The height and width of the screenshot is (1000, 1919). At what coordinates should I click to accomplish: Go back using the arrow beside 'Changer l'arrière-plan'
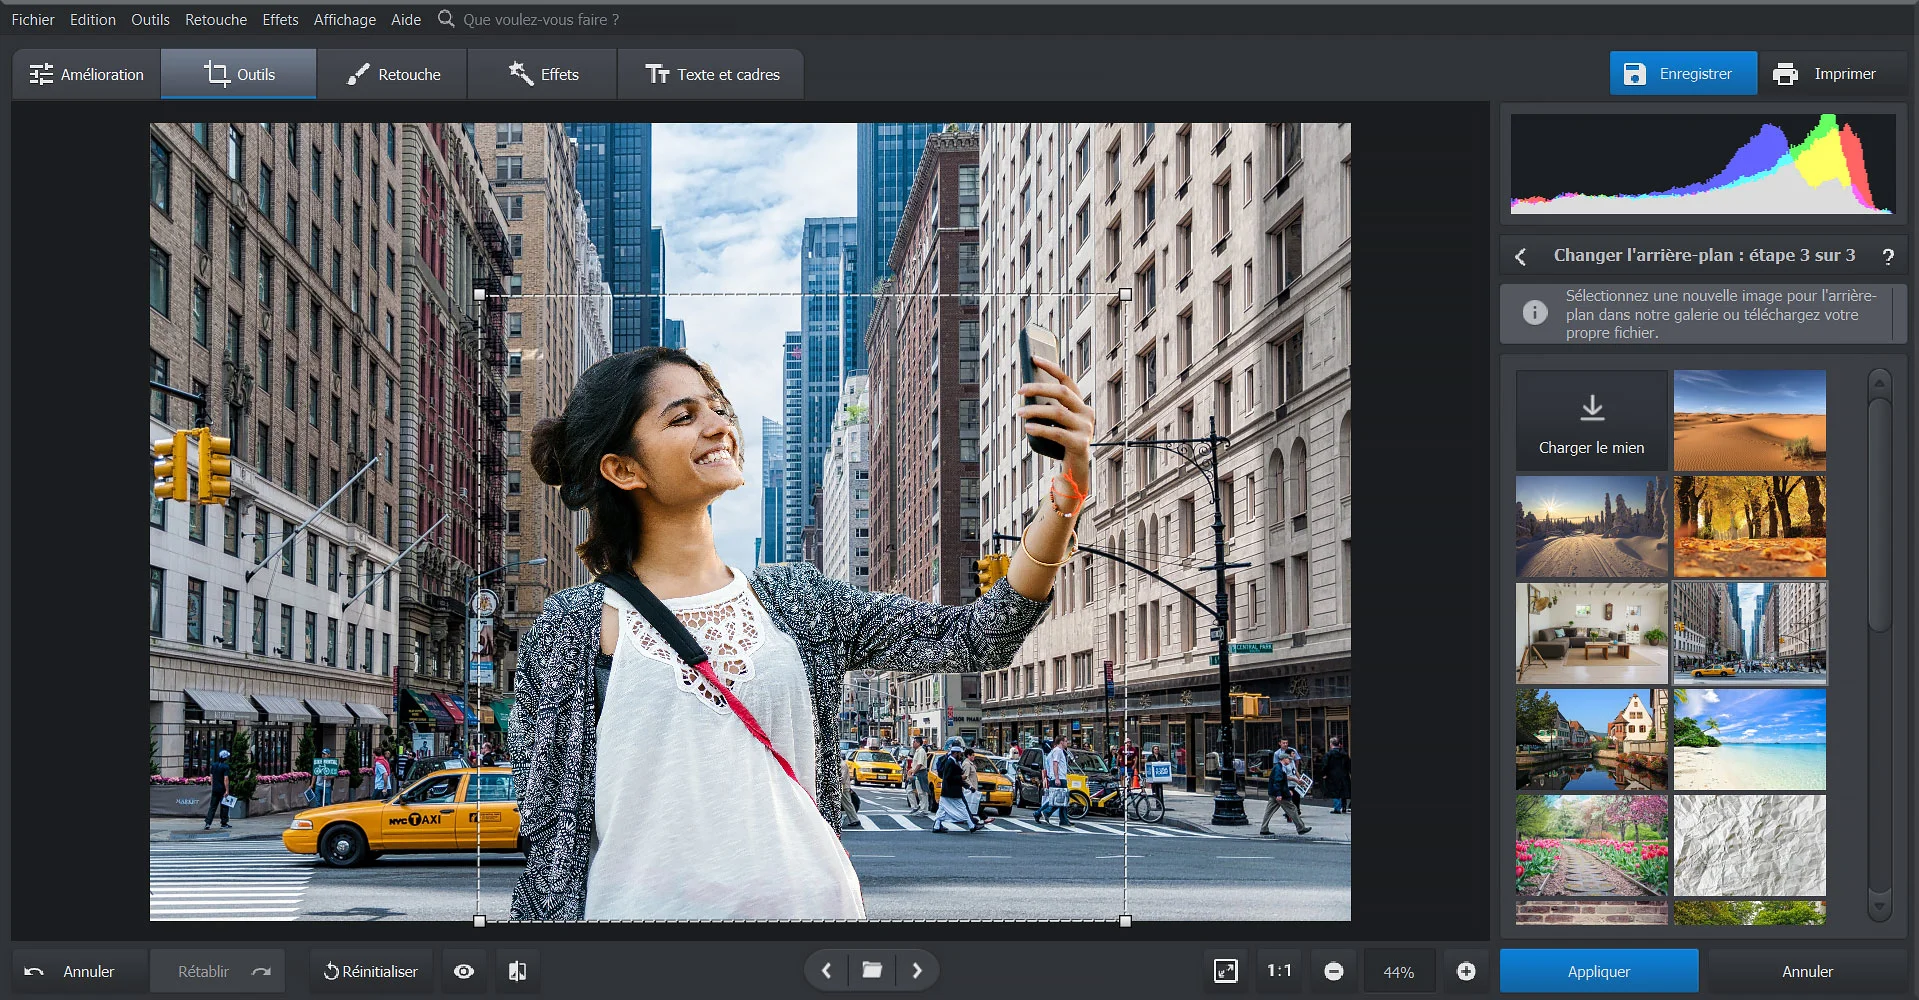(x=1520, y=256)
